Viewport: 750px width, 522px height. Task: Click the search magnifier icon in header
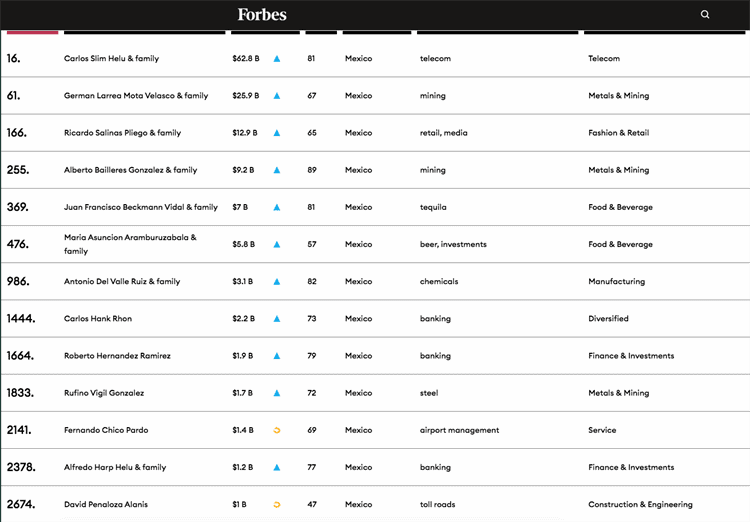click(x=705, y=15)
